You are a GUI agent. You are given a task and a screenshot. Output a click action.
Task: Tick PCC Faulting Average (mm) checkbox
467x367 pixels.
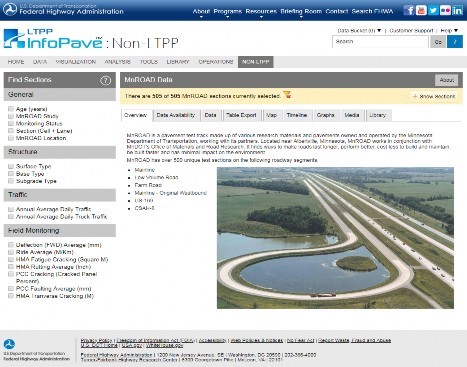click(x=11, y=289)
